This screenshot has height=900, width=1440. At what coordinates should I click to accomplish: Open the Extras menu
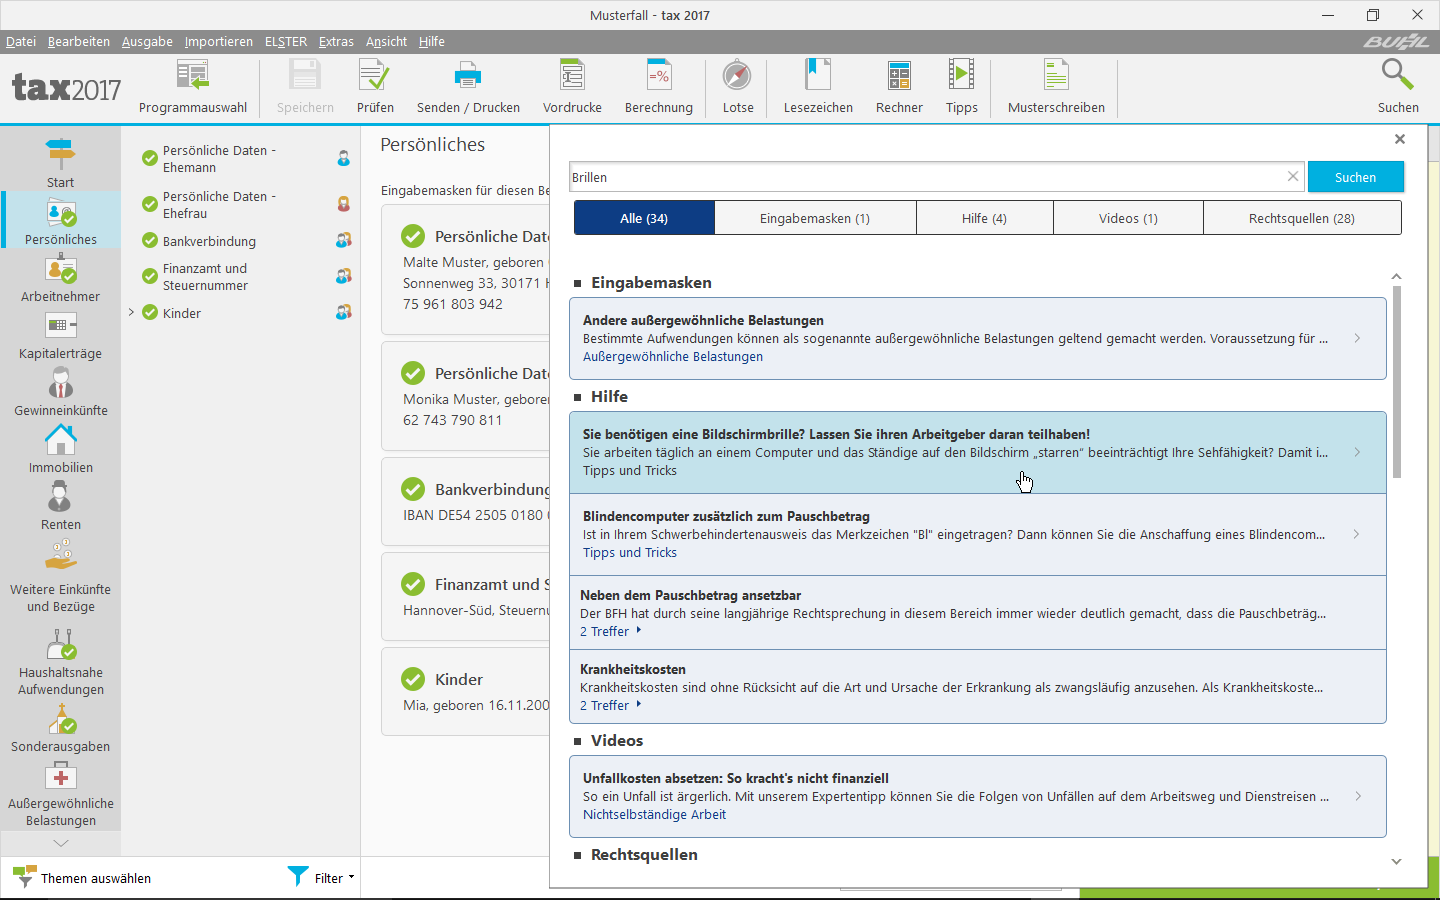336,41
